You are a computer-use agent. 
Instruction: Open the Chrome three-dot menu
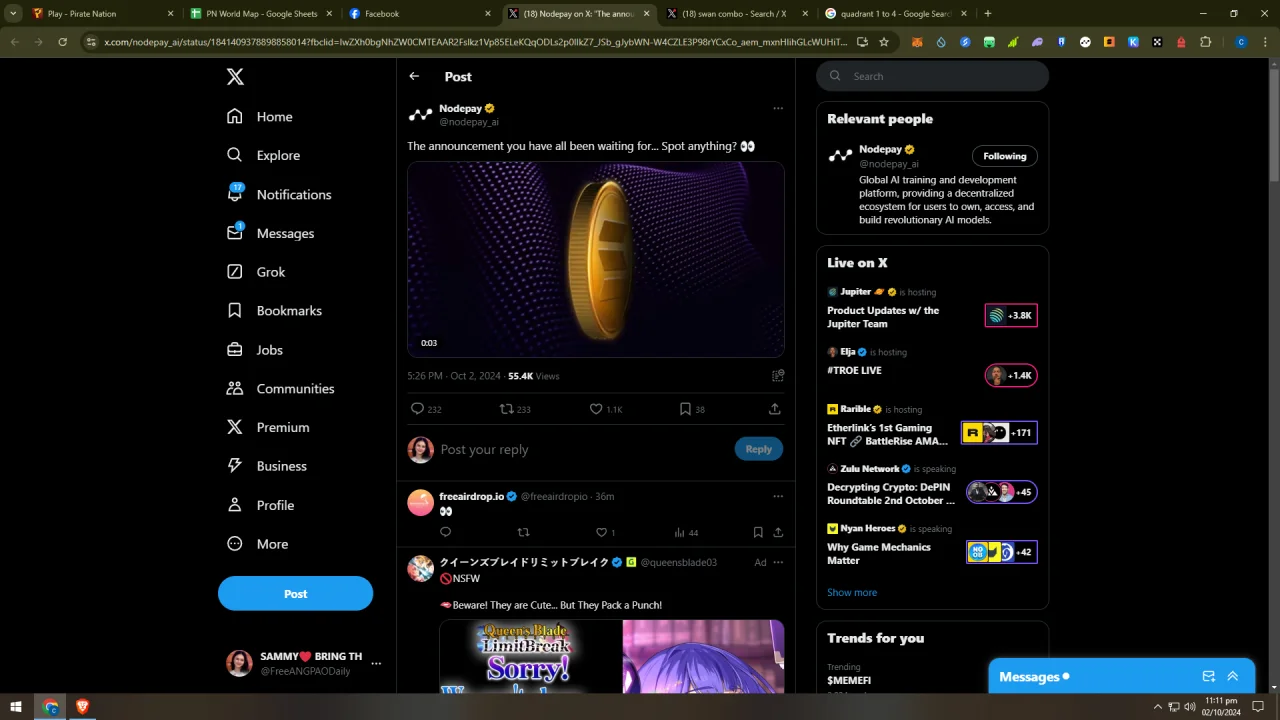1264,42
